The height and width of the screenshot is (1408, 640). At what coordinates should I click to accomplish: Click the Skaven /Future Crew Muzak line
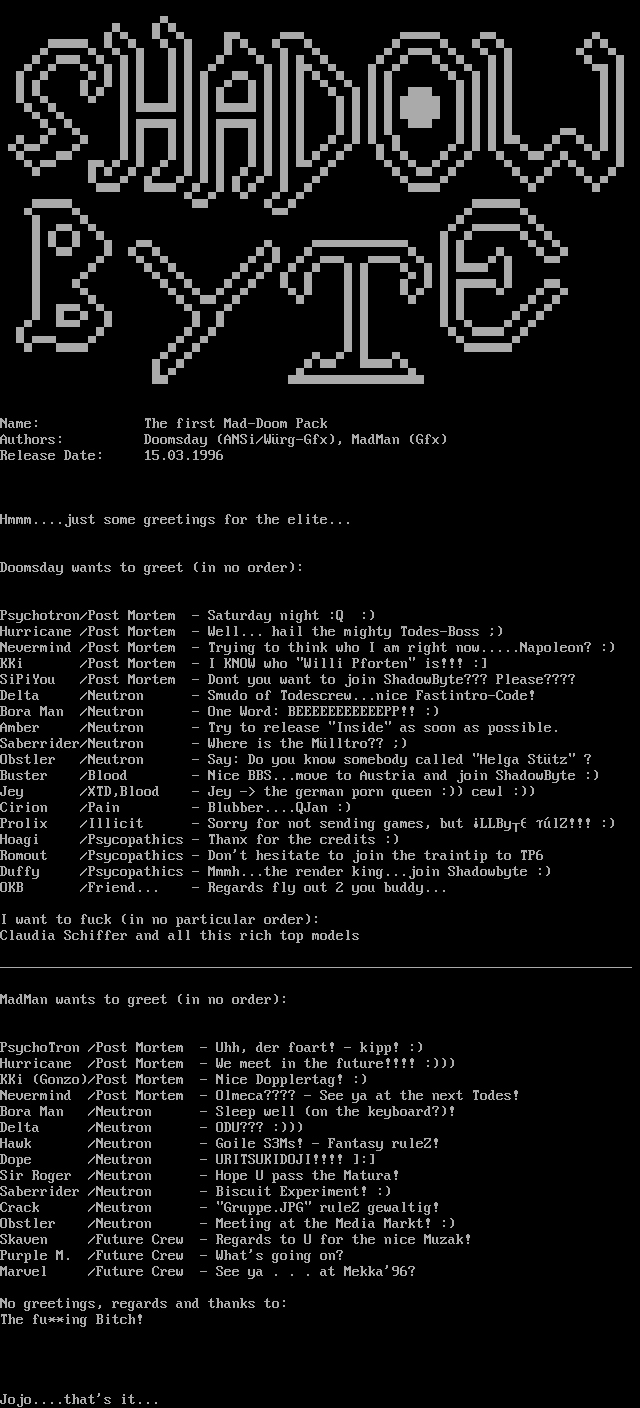click(235, 1240)
